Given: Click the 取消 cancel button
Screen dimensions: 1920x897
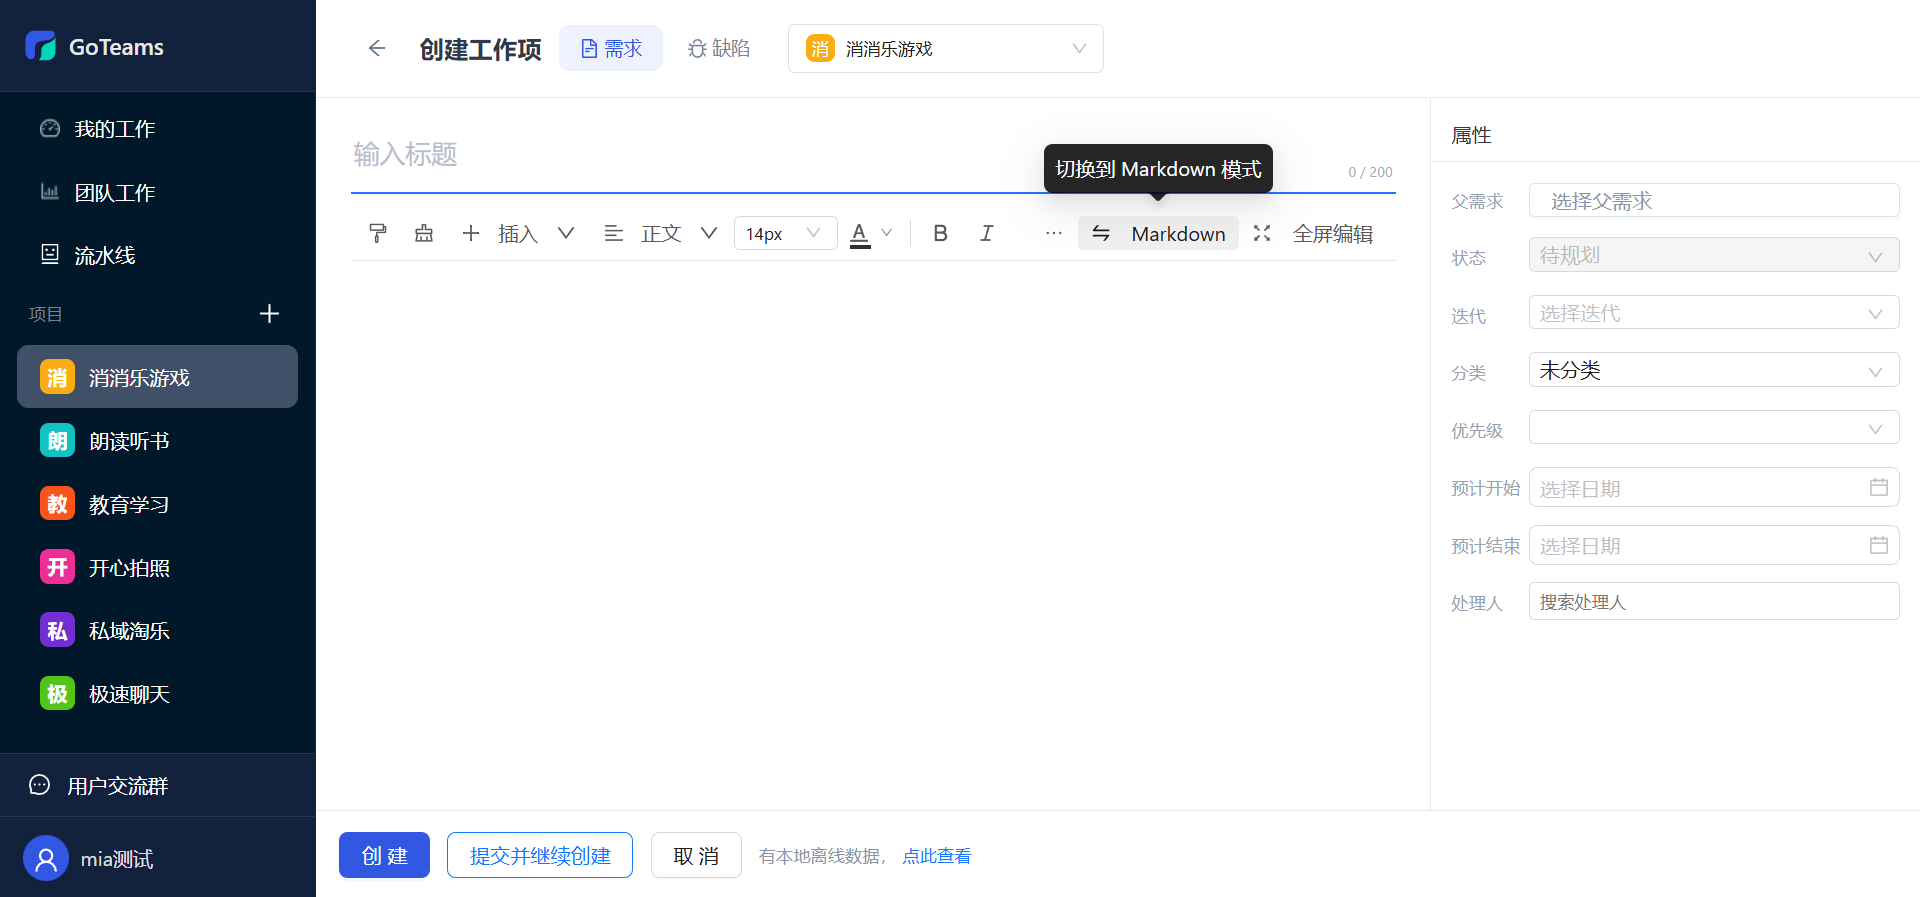Looking at the screenshot, I should [696, 855].
